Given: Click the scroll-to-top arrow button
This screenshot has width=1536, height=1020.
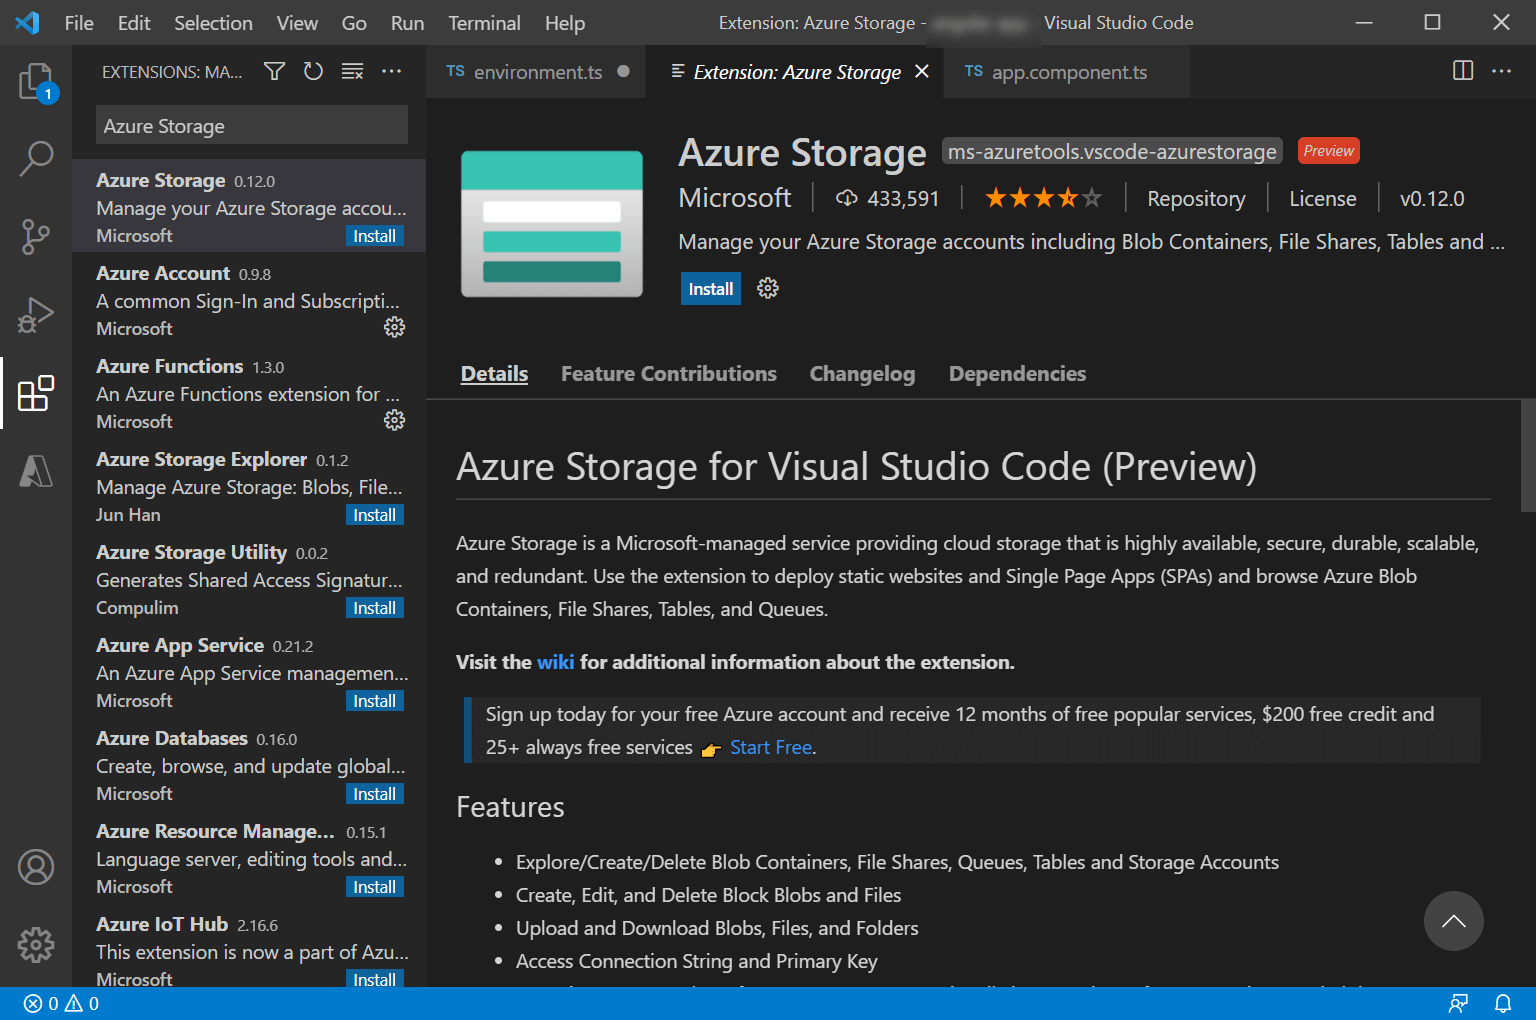Looking at the screenshot, I should click(x=1454, y=921).
